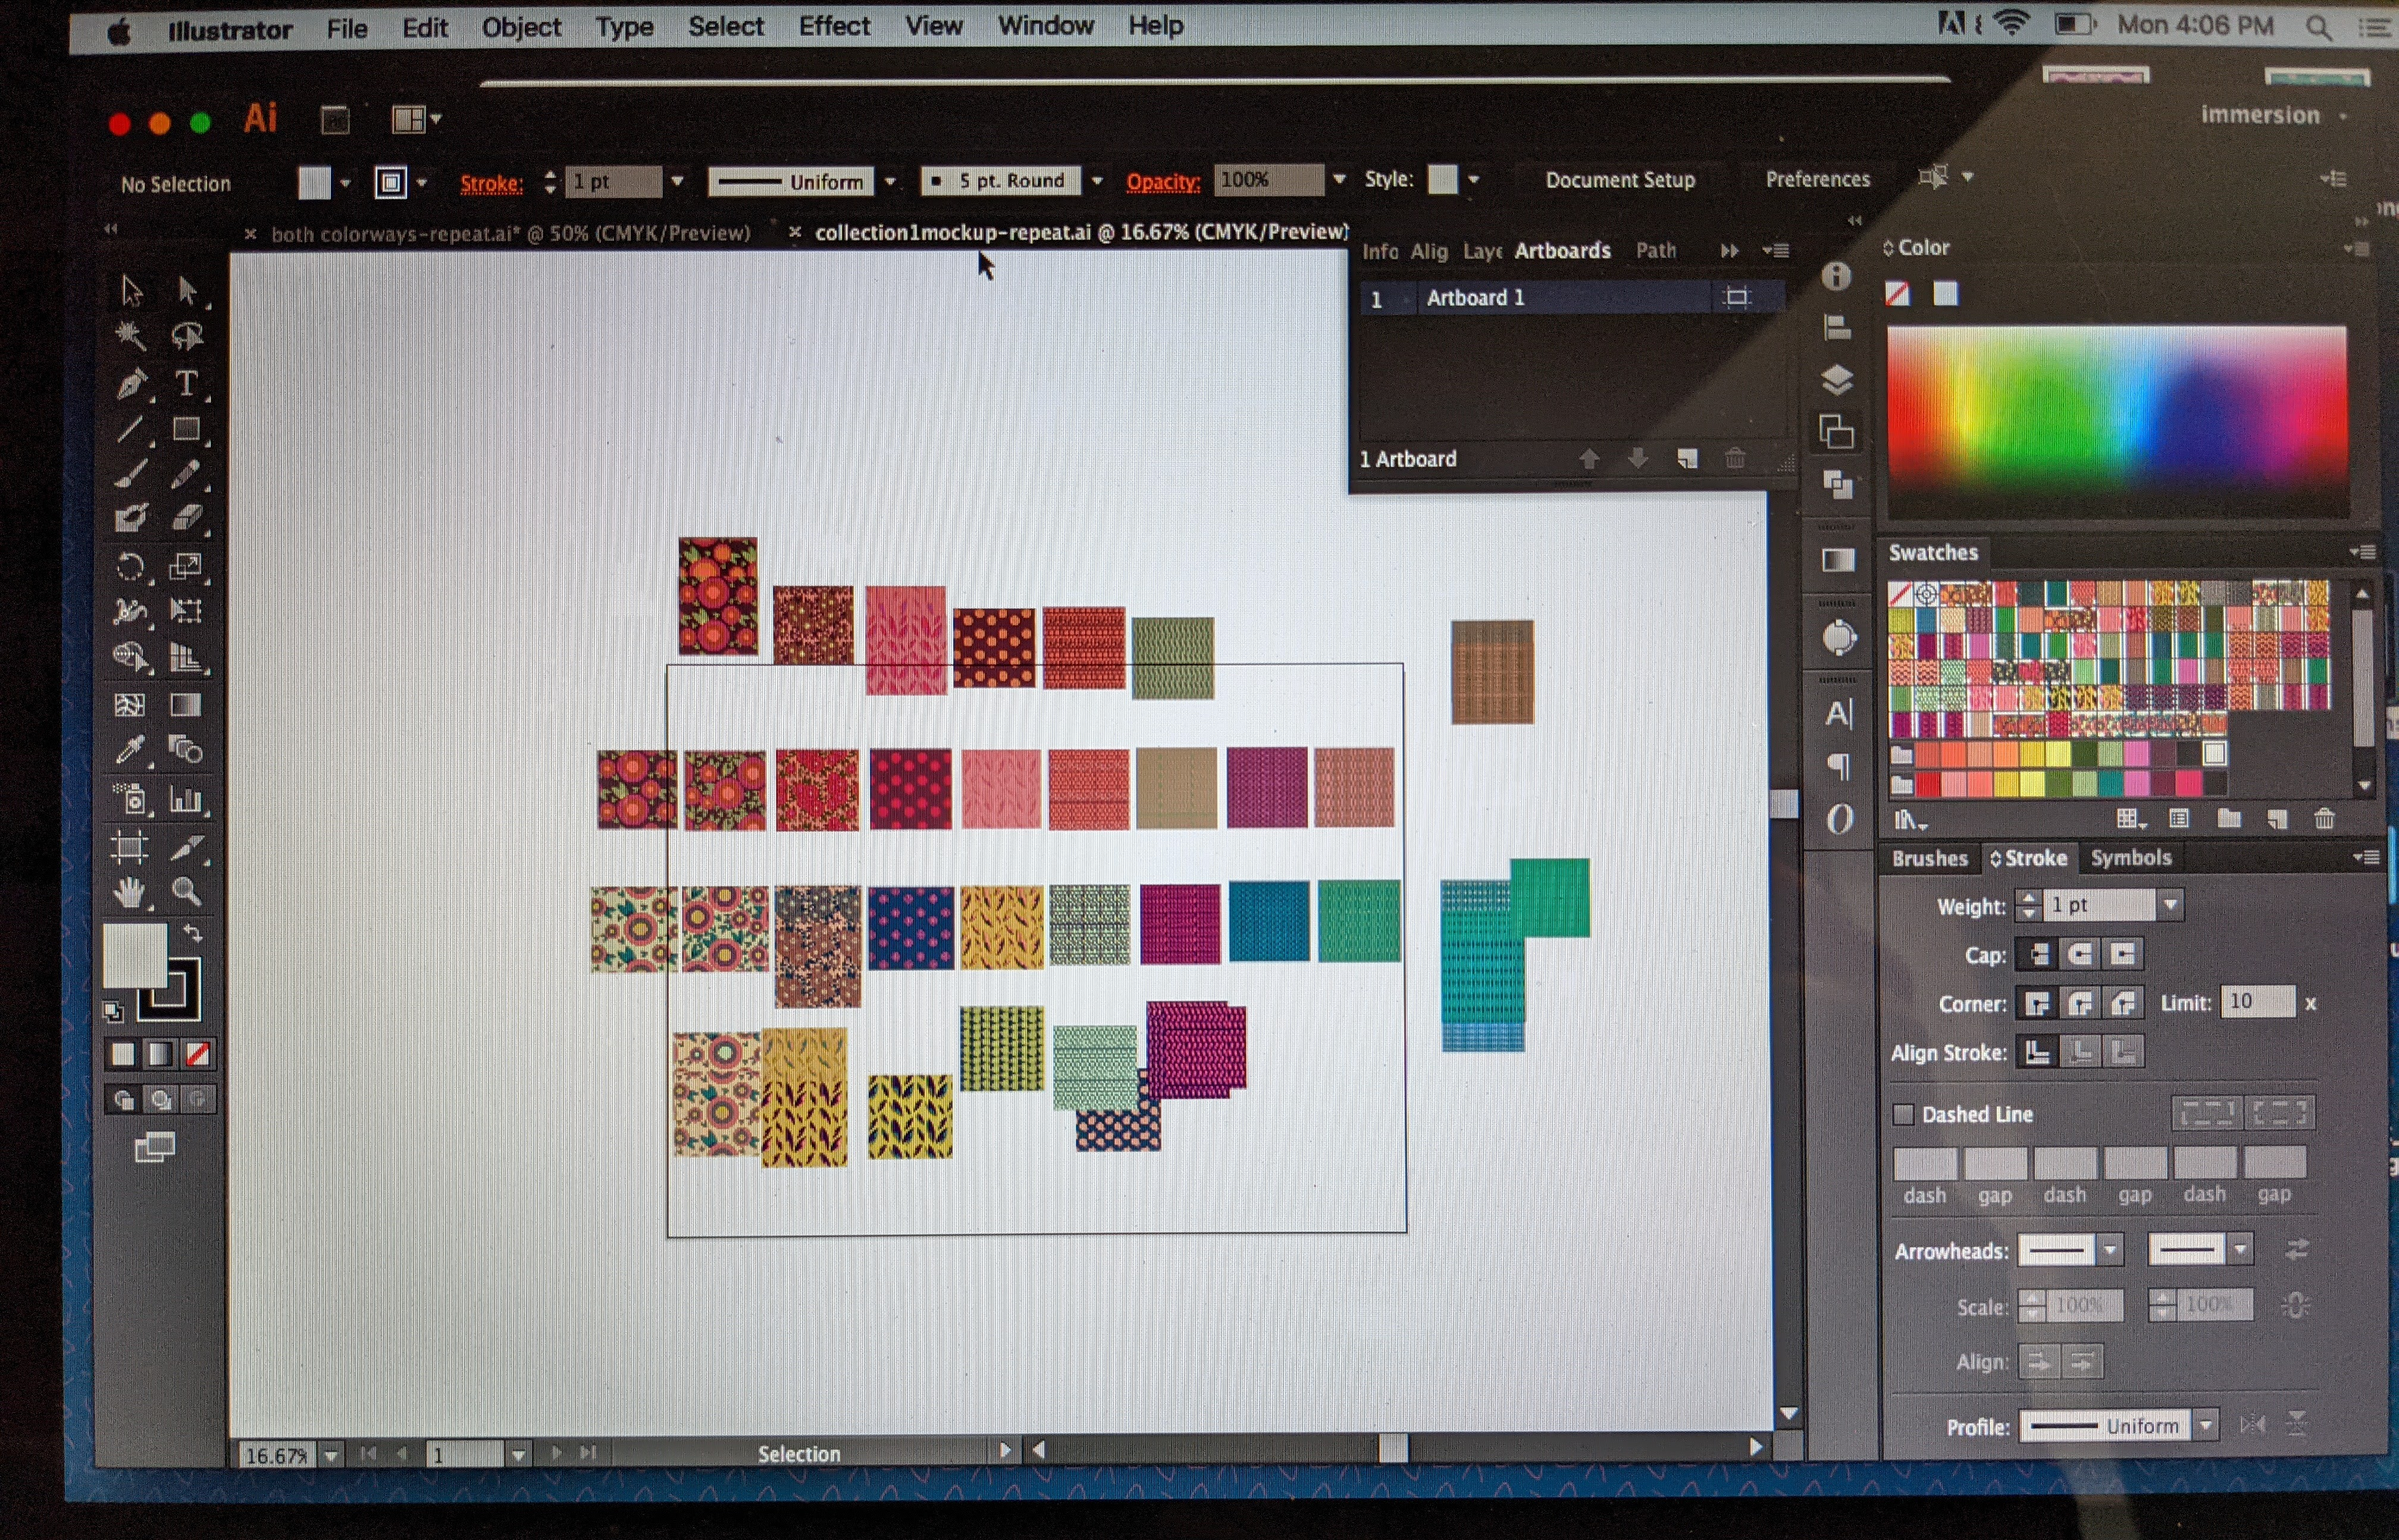Open Preferences from control bar
Image resolution: width=2399 pixels, height=1540 pixels.
1817,179
